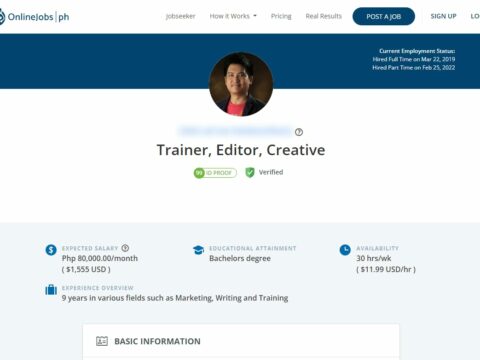Select Hired Full Time on Mar 22, 2019
480x360 pixels.
(x=414, y=59)
